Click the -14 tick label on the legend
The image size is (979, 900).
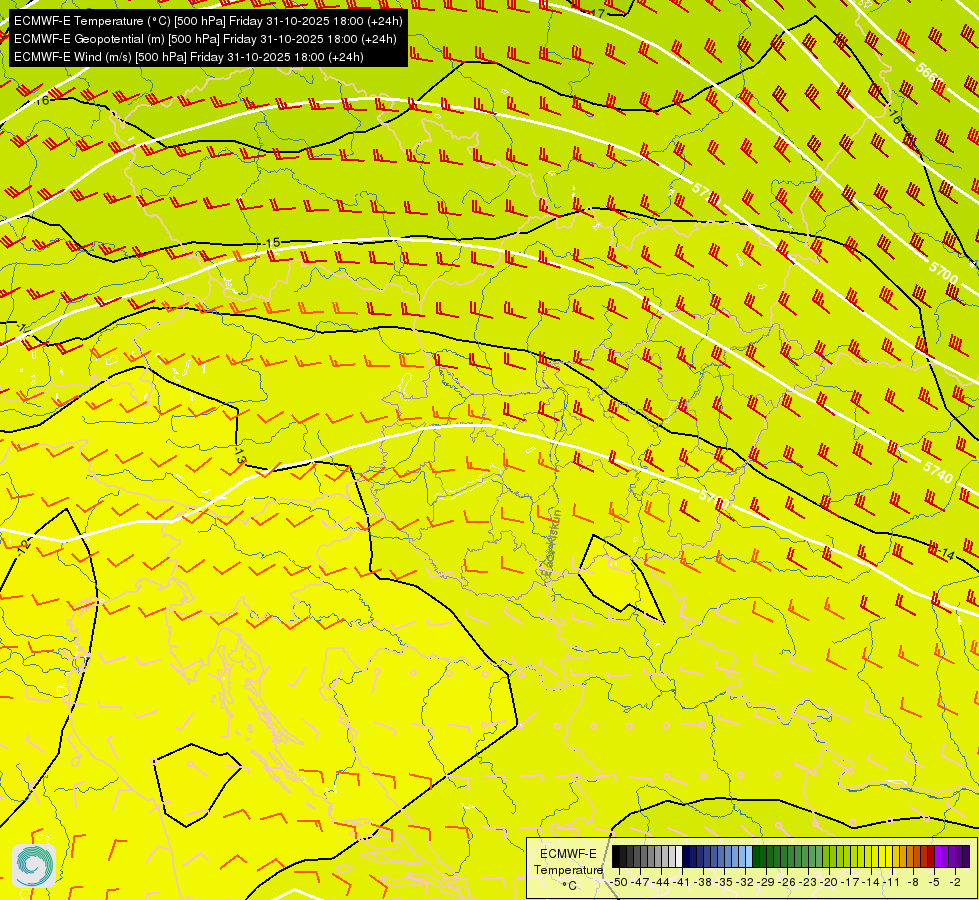(x=870, y=882)
